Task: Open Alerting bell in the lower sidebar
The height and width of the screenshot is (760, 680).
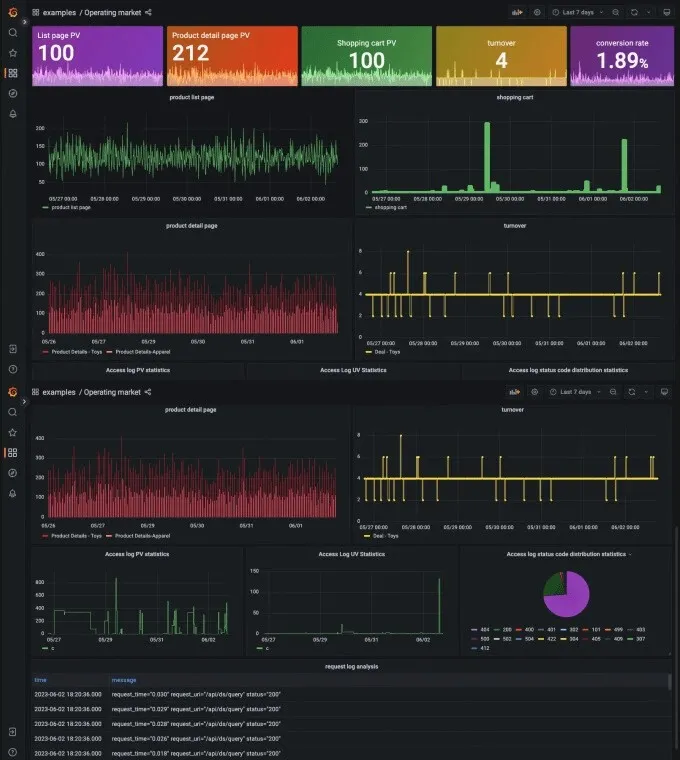Action: point(13,493)
